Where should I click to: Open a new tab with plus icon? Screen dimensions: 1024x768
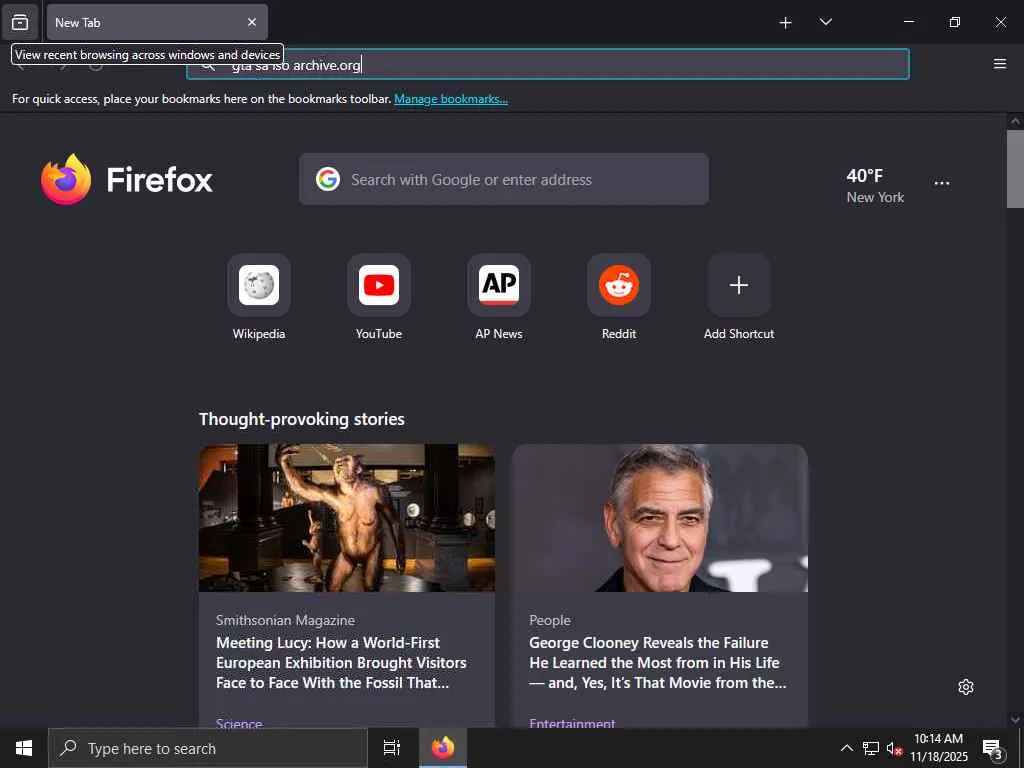pyautogui.click(x=786, y=23)
